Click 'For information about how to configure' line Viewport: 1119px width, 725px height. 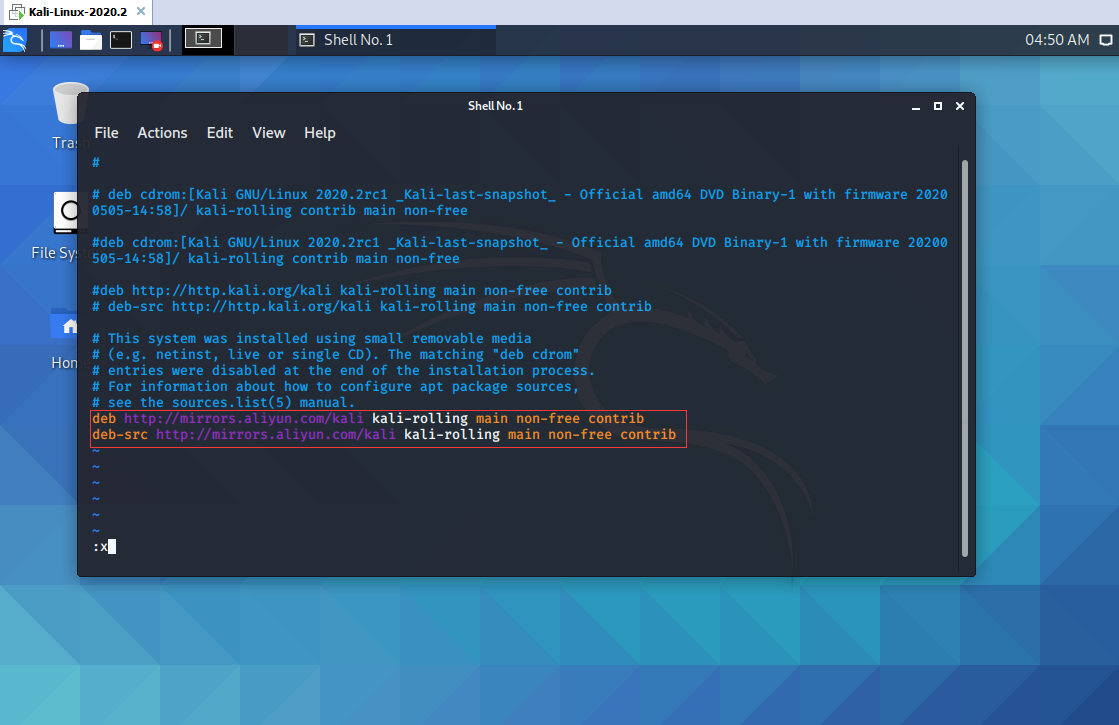click(x=335, y=387)
